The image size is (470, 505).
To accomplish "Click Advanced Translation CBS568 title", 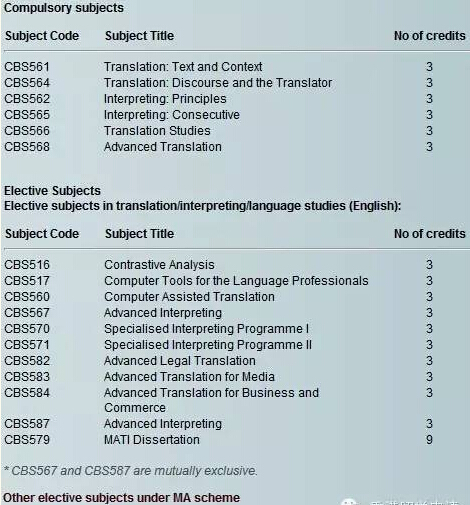I will [163, 147].
